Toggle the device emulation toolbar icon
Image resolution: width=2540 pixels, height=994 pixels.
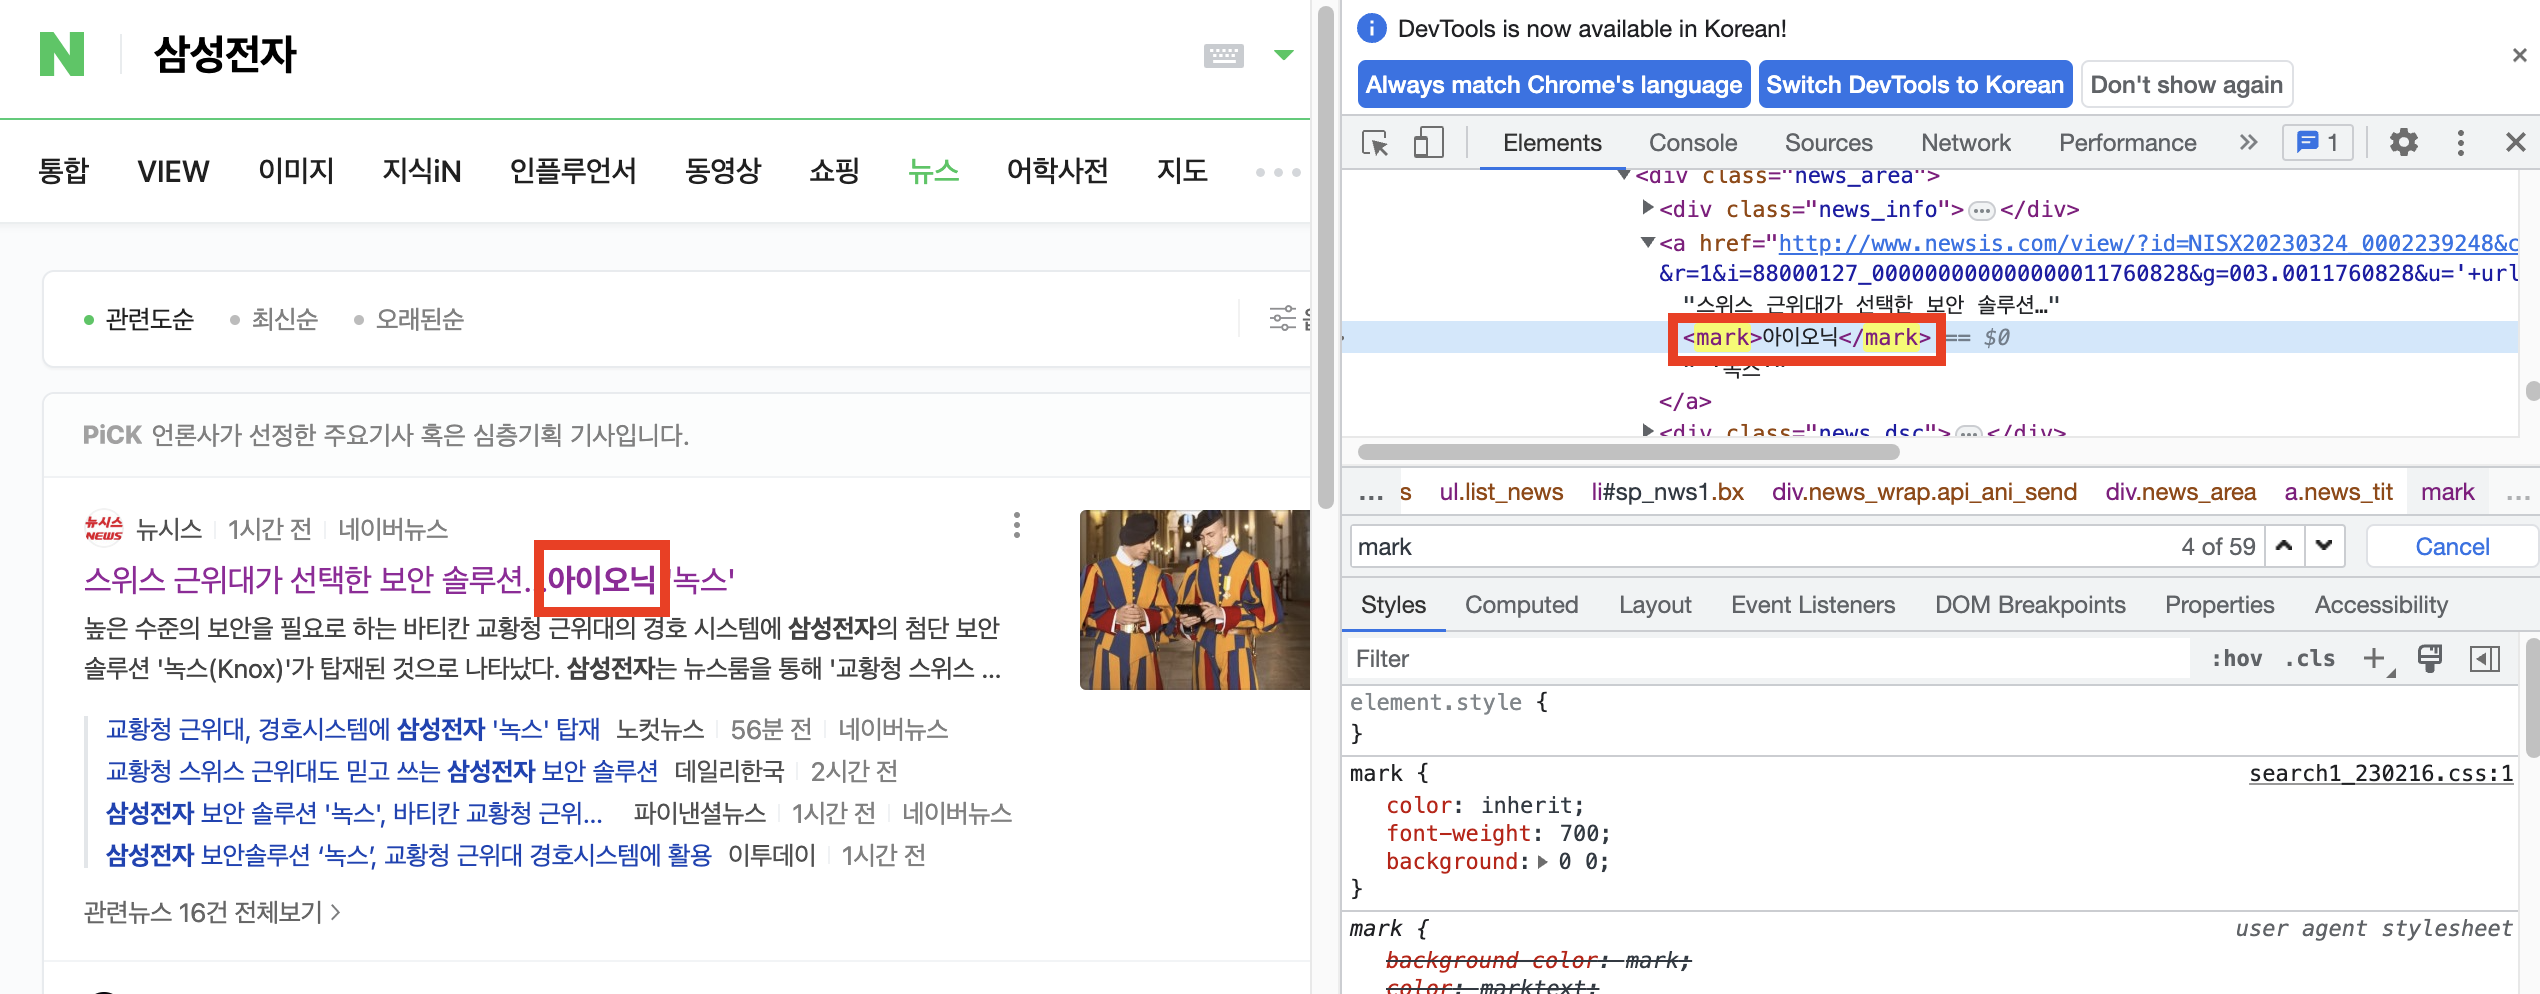click(x=1428, y=142)
